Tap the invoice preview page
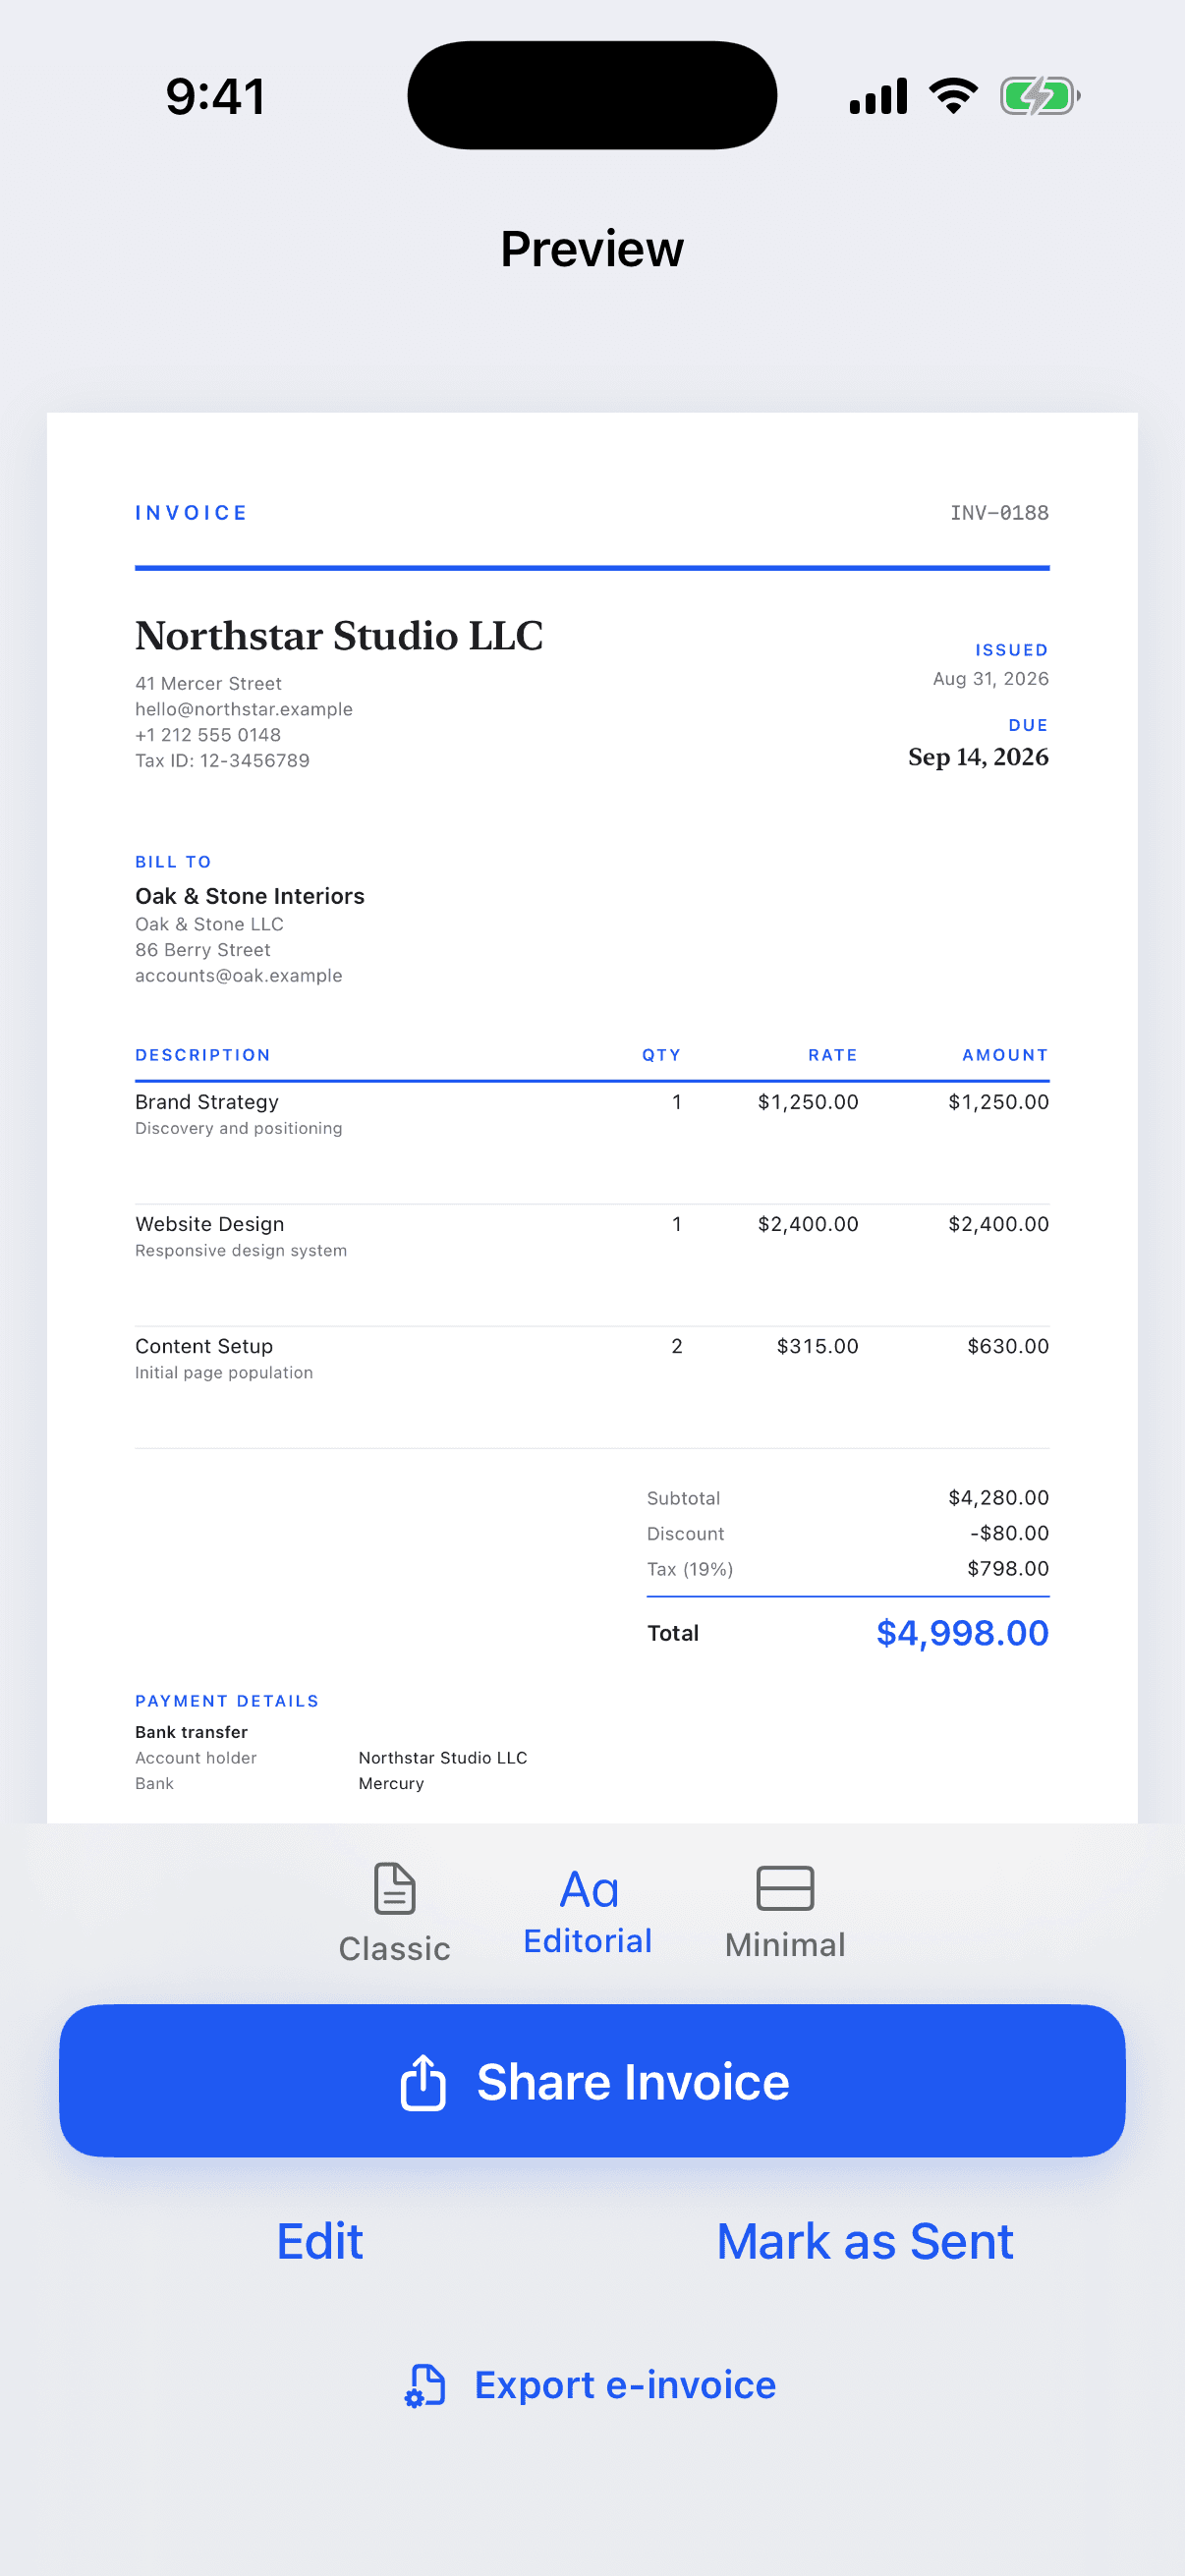Screen dimensions: 1185x2576 coord(592,1117)
